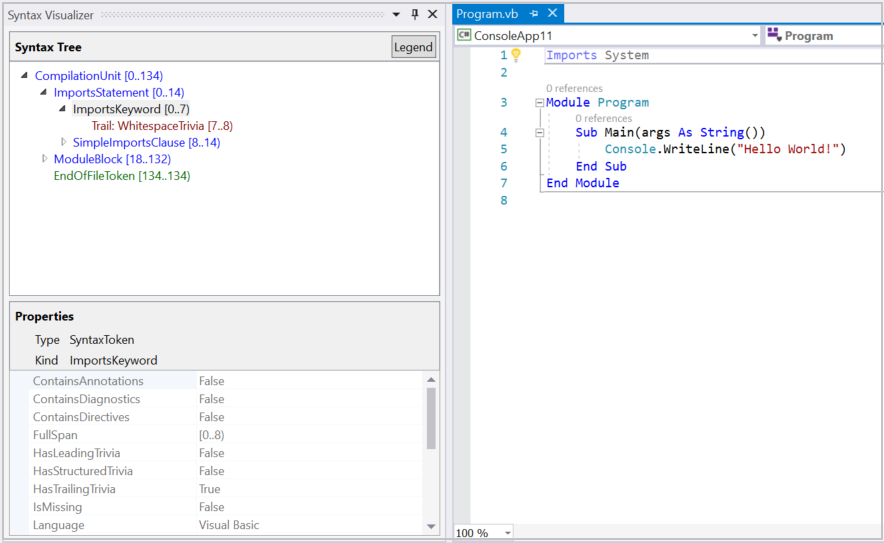Image resolution: width=884 pixels, height=543 pixels.
Task: Collapse the ImportsStatement tree node
Action: 44,93
